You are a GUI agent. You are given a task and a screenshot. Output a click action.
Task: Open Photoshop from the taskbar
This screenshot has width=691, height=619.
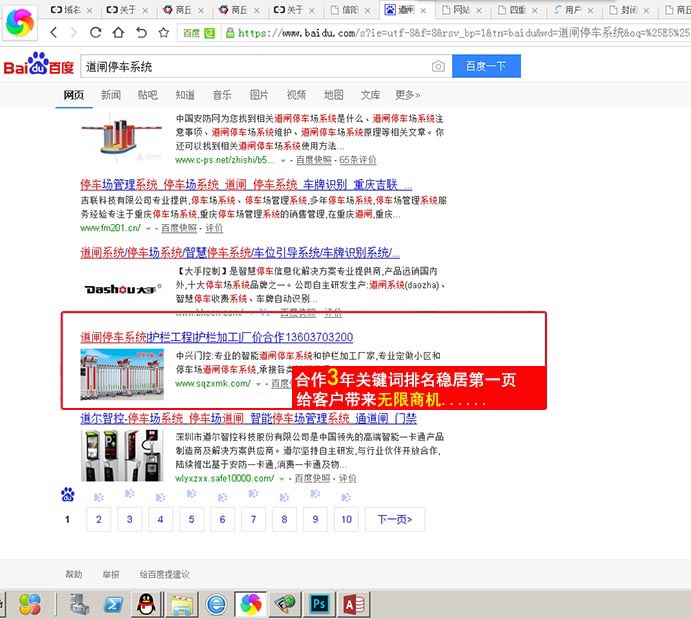pos(319,604)
